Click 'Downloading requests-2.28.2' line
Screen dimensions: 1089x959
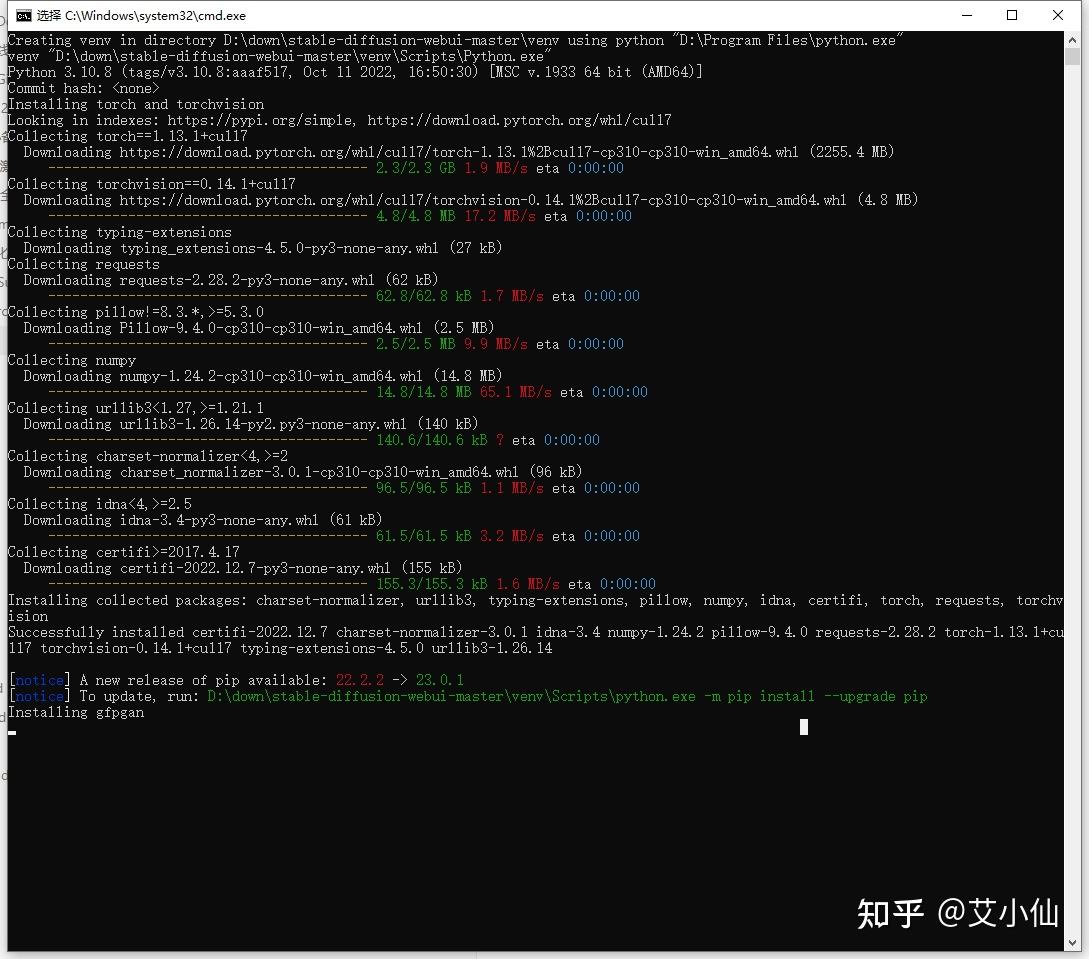pyautogui.click(x=231, y=280)
